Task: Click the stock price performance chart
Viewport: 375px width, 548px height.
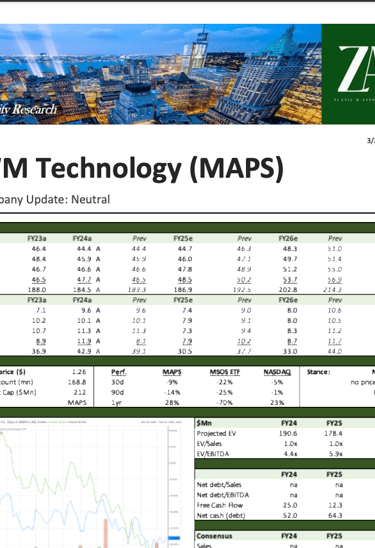Action: 92,483
